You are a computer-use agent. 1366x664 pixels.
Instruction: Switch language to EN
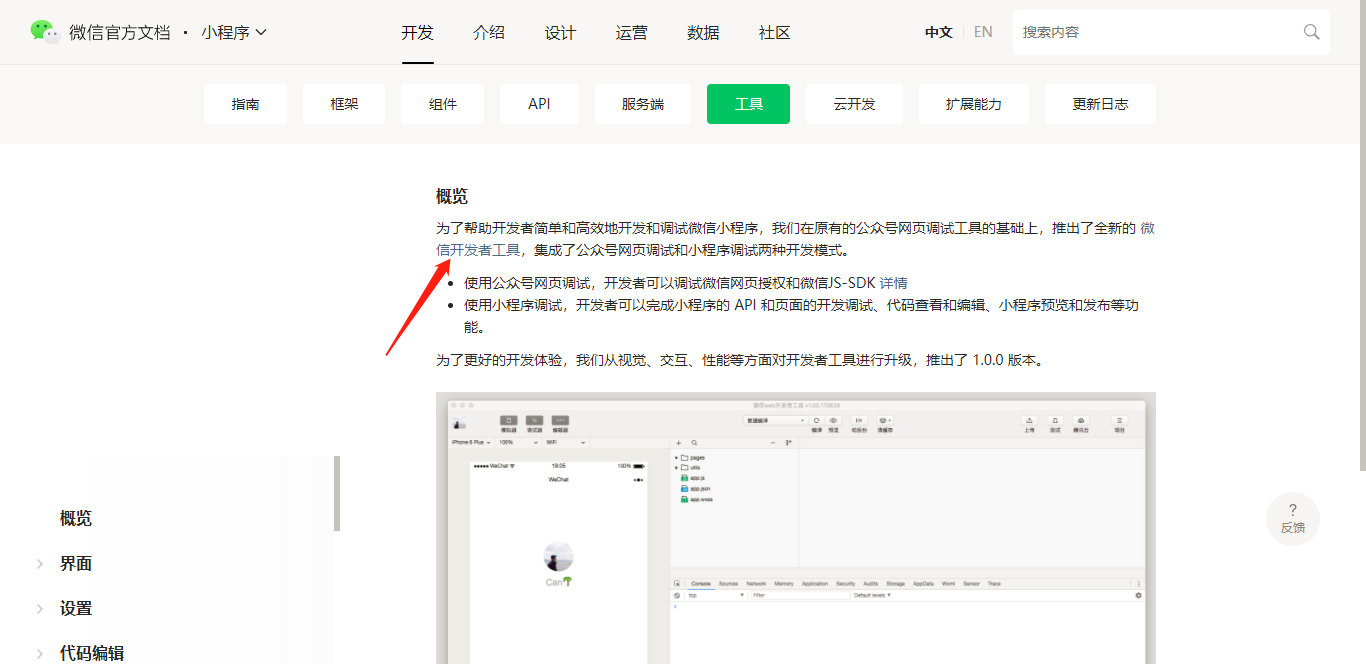pos(983,32)
